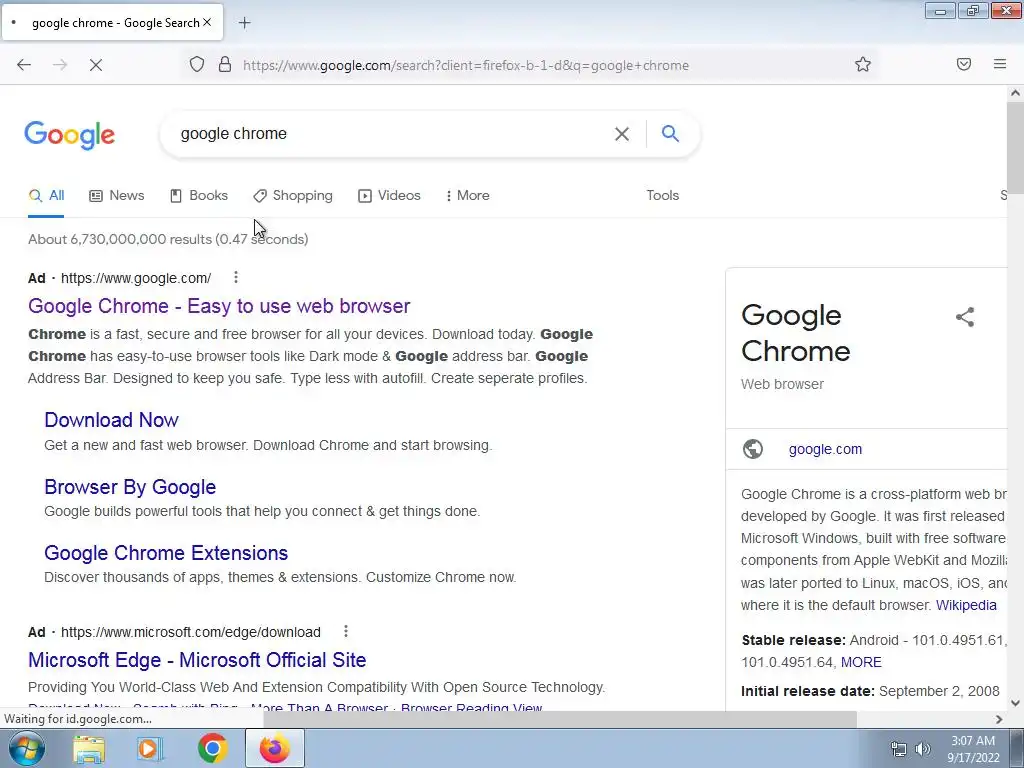
Task: Save page to Pocket icon
Action: (x=963, y=64)
